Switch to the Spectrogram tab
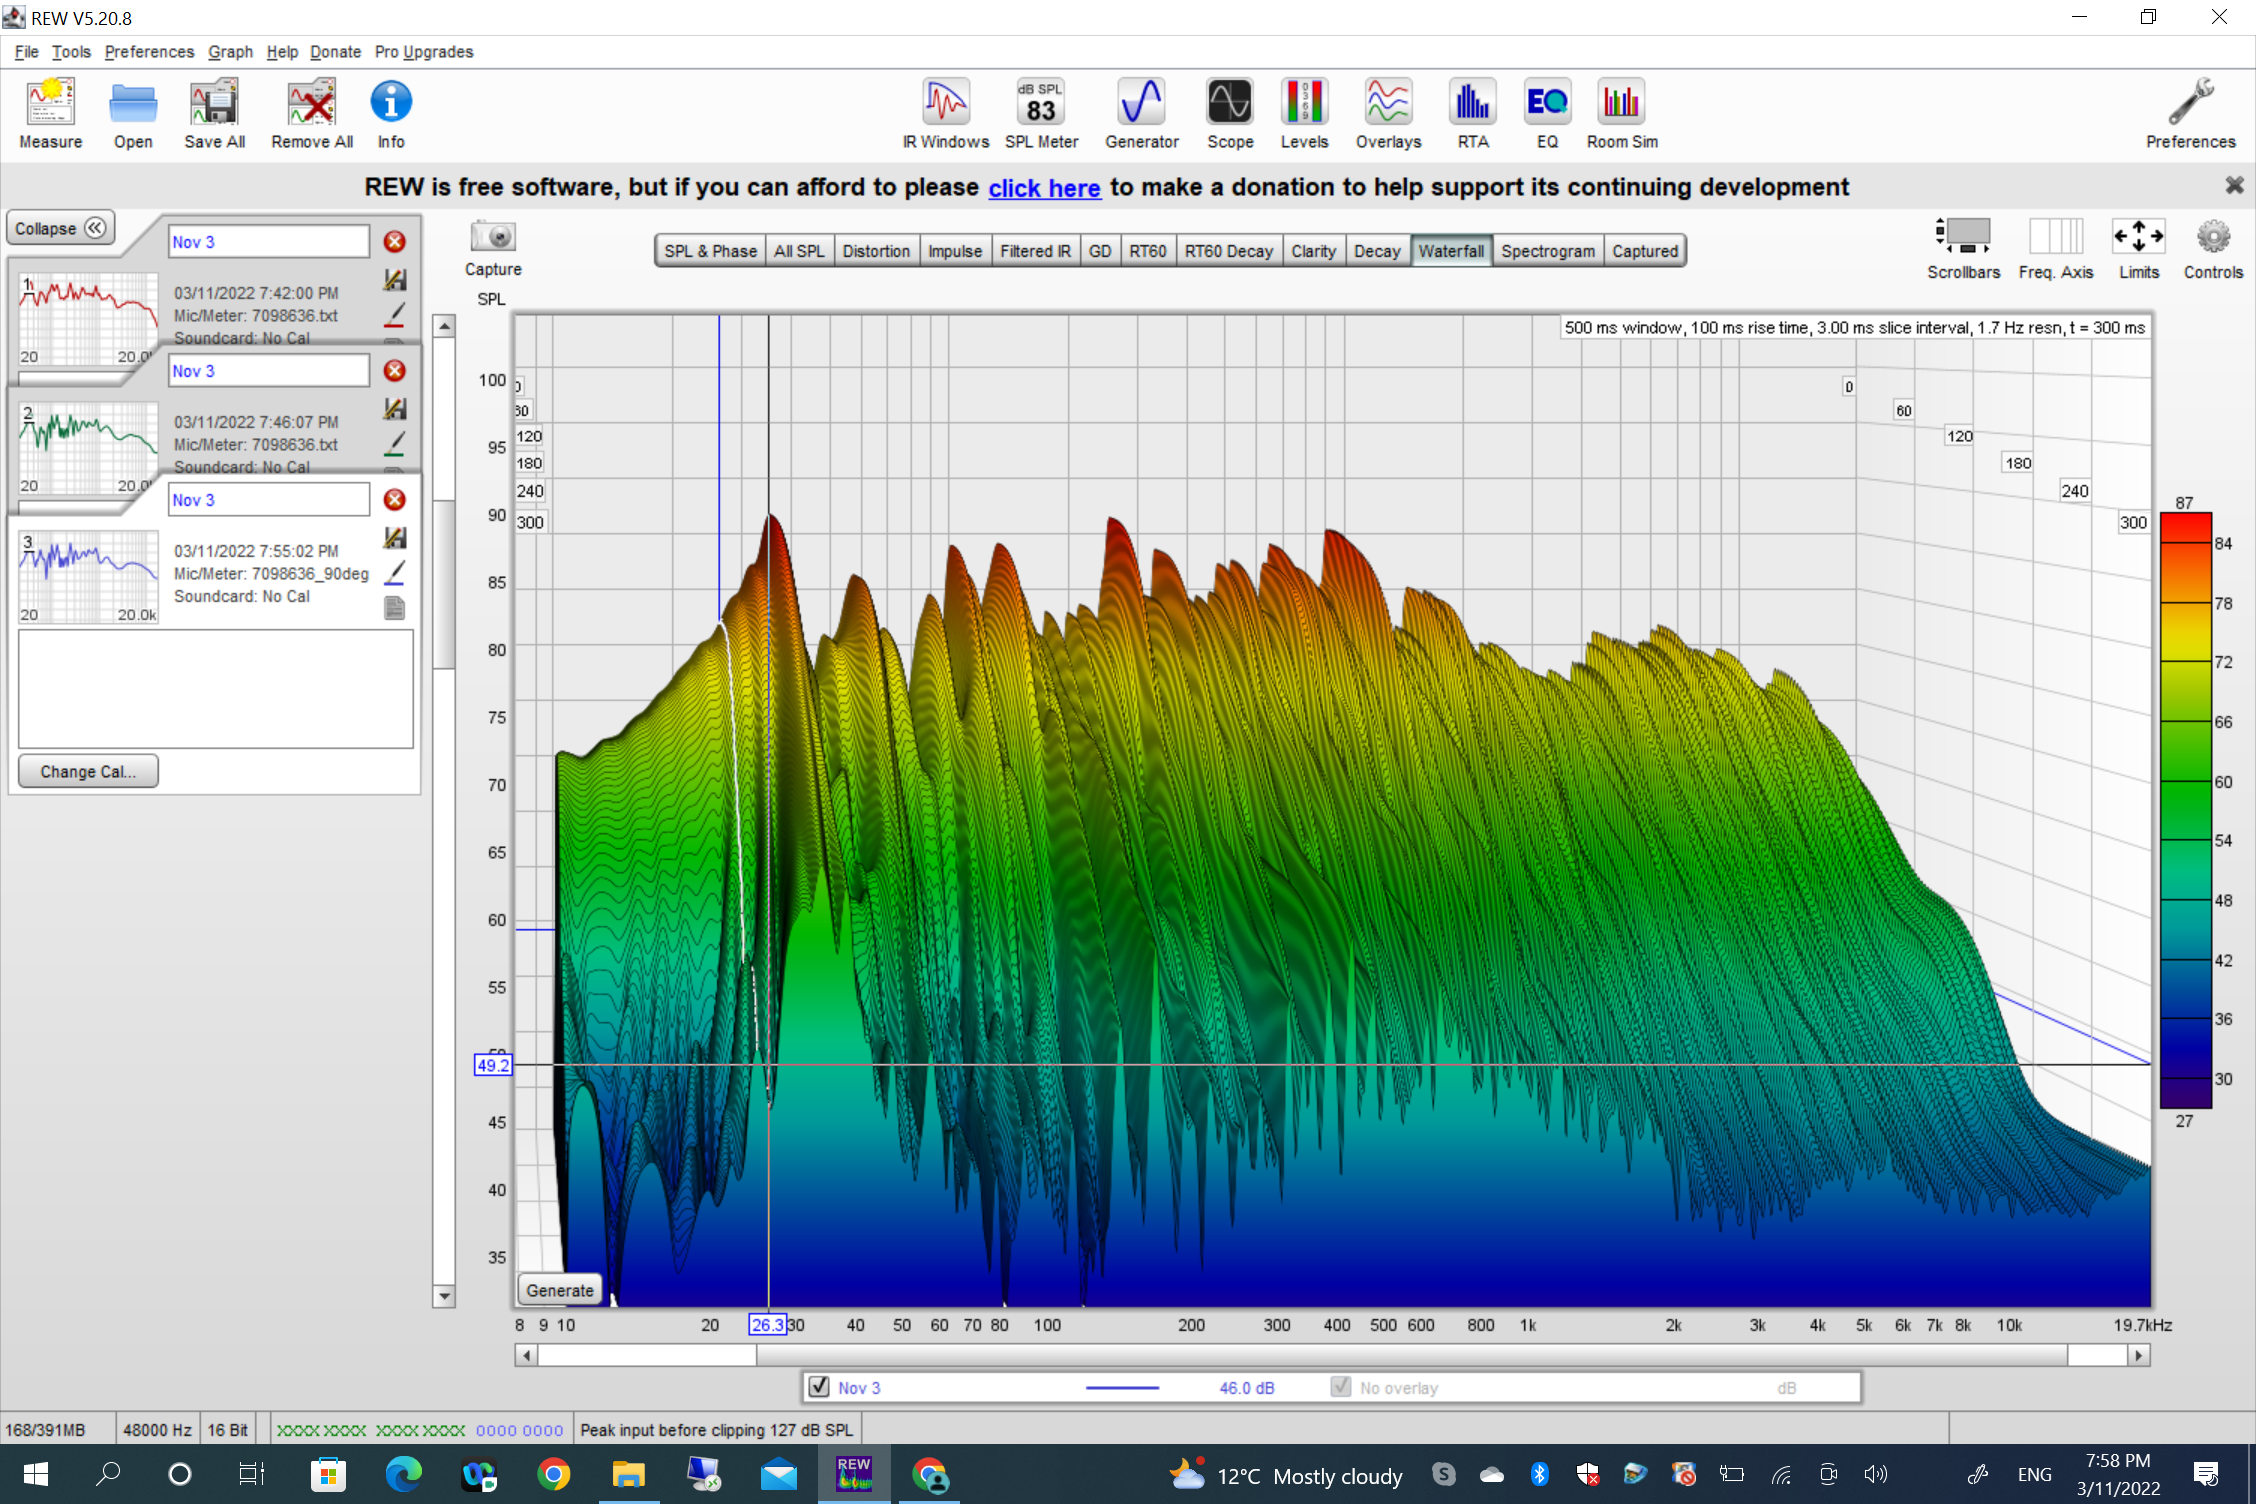This screenshot has height=1504, width=2256. point(1547,251)
